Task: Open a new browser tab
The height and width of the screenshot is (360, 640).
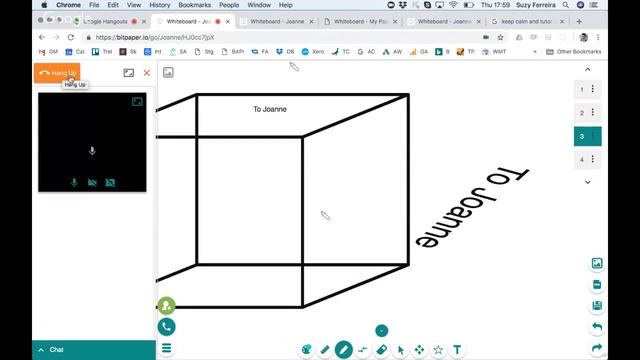Action: click(x=579, y=22)
